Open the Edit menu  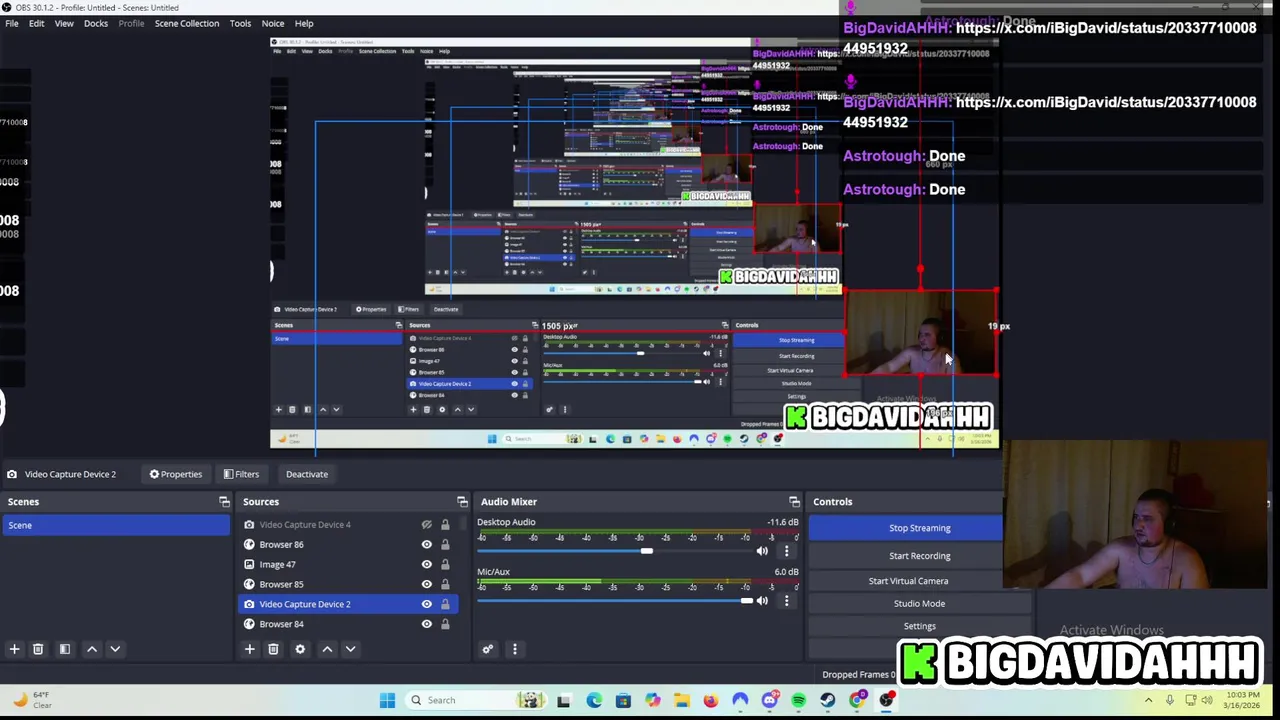click(x=36, y=23)
